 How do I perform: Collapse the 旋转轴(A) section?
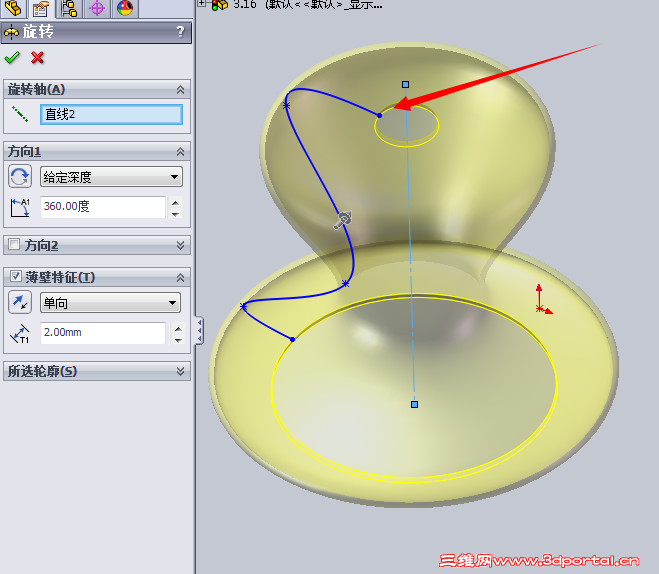tap(180, 90)
